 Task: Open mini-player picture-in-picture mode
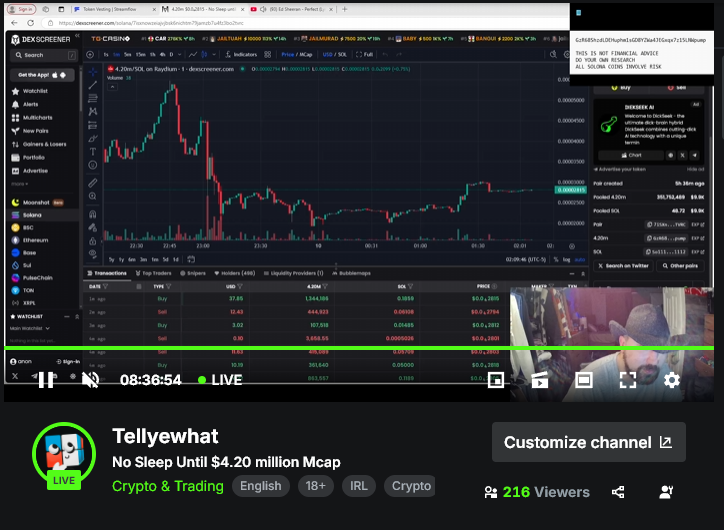495,380
